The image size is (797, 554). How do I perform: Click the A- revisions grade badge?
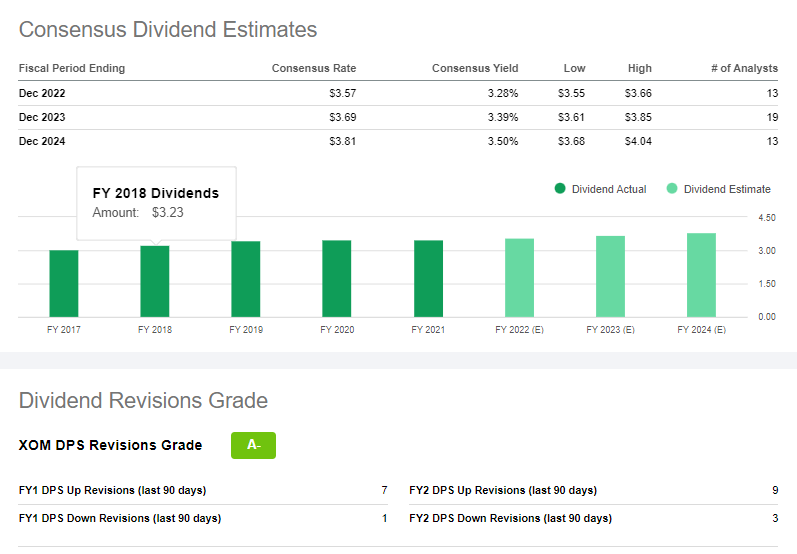point(253,445)
